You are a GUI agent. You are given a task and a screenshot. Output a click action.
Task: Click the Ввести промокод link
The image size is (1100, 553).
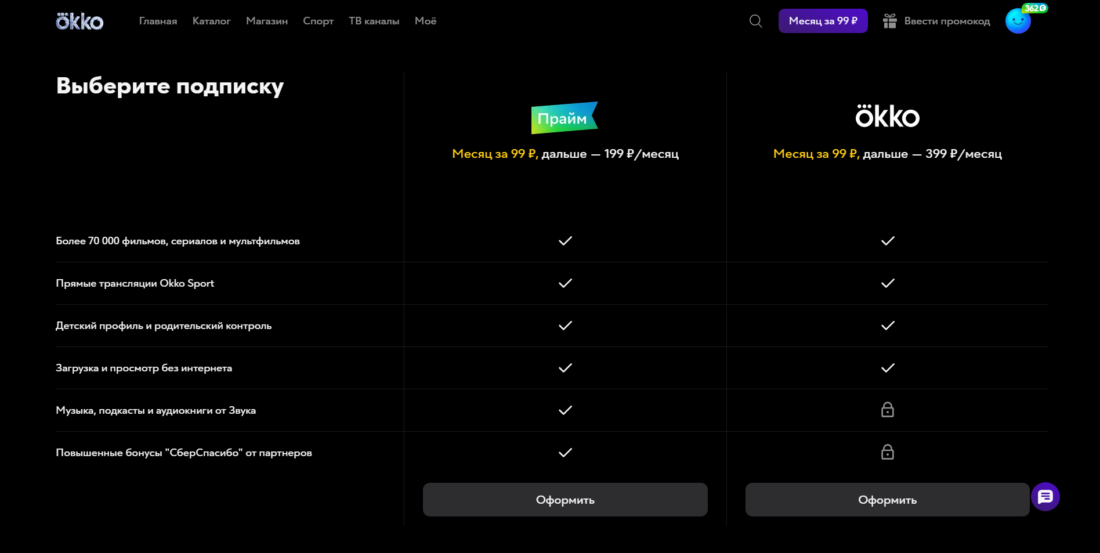click(947, 21)
